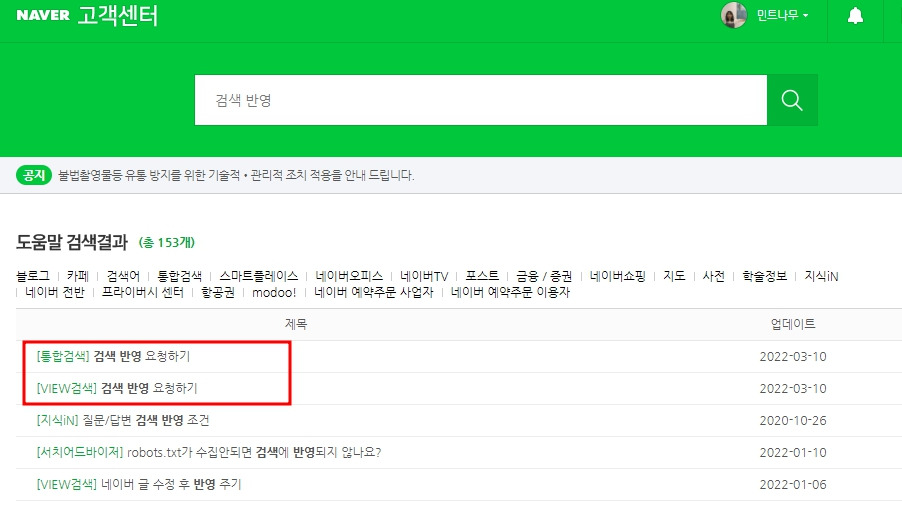Click the 총 153개 result count

pyautogui.click(x=167, y=243)
